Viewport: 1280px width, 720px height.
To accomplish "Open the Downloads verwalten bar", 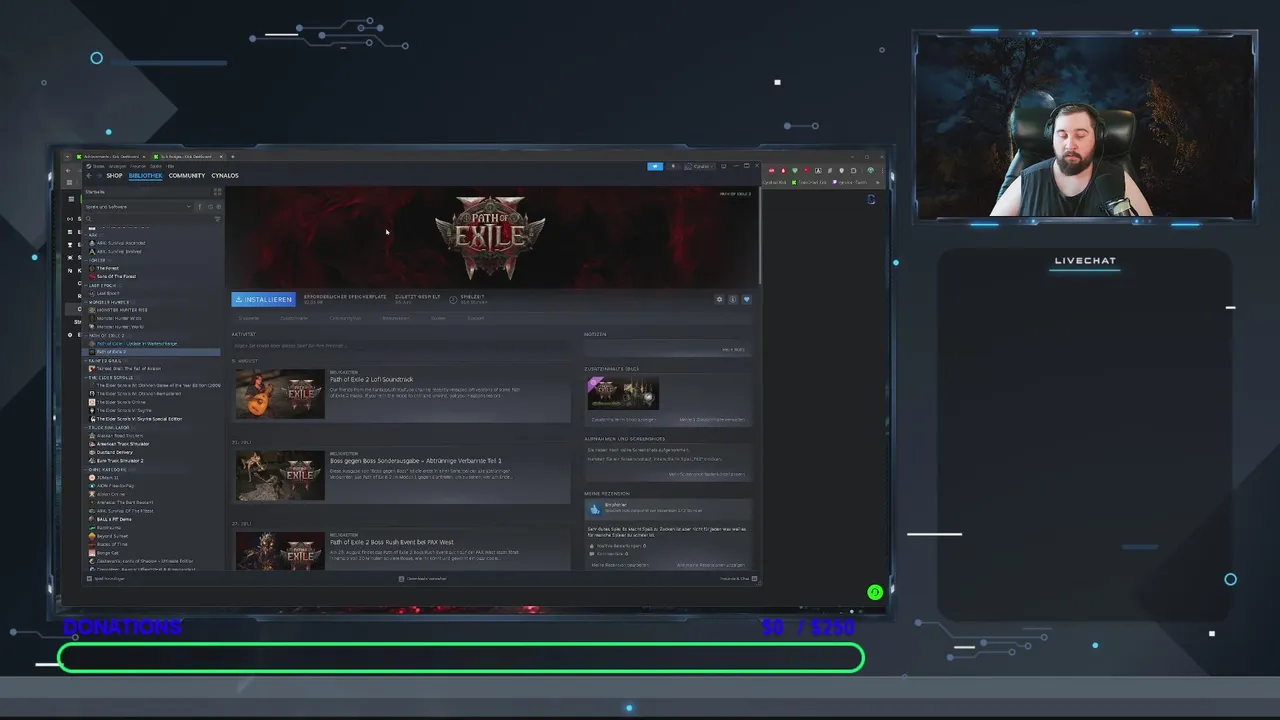I will click(x=423, y=579).
